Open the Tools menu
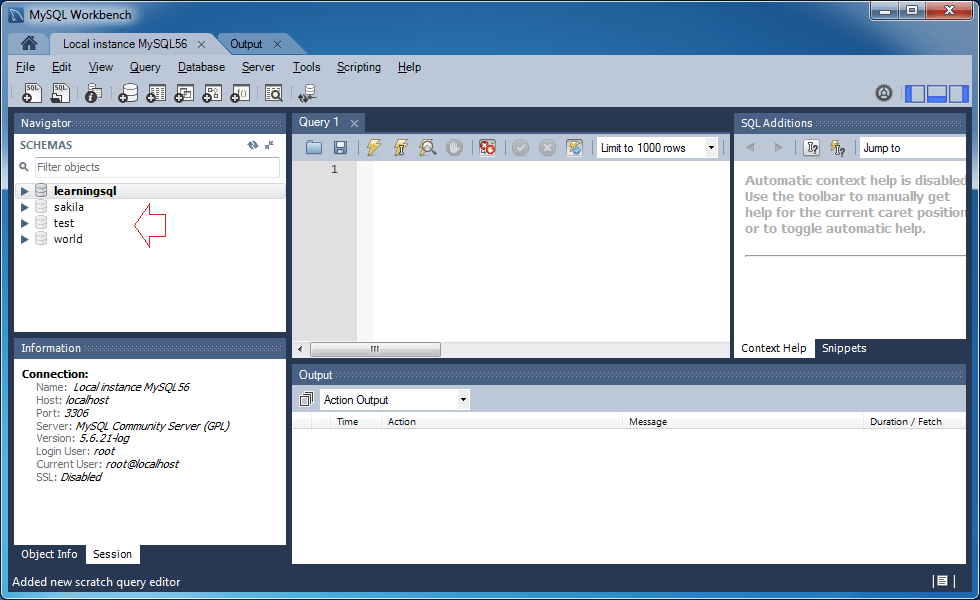Viewport: 980px width, 600px height. click(306, 67)
